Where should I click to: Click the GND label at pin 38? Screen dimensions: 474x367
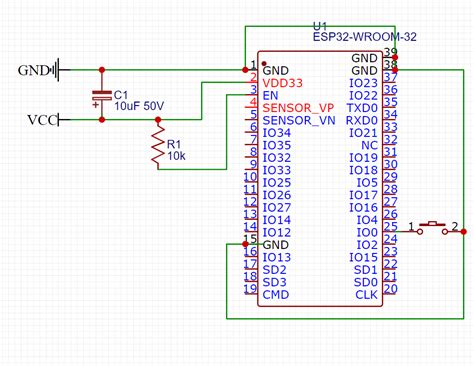pos(364,71)
